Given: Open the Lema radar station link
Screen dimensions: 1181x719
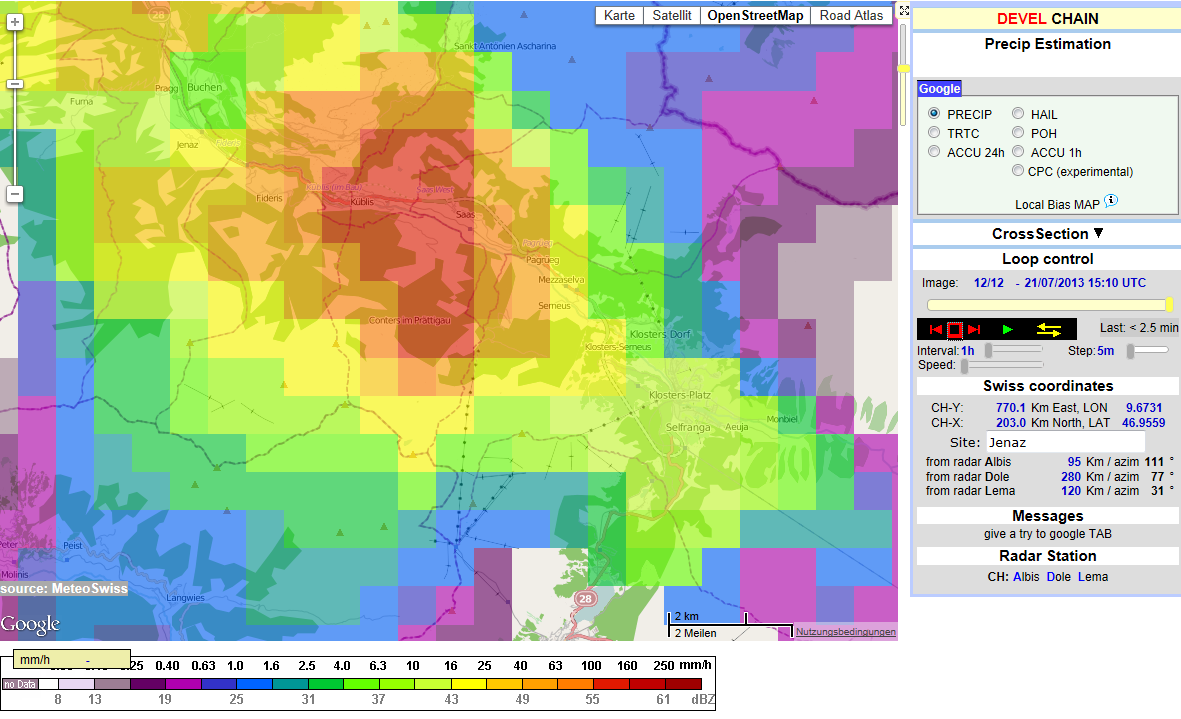Looking at the screenshot, I should coord(1093,577).
